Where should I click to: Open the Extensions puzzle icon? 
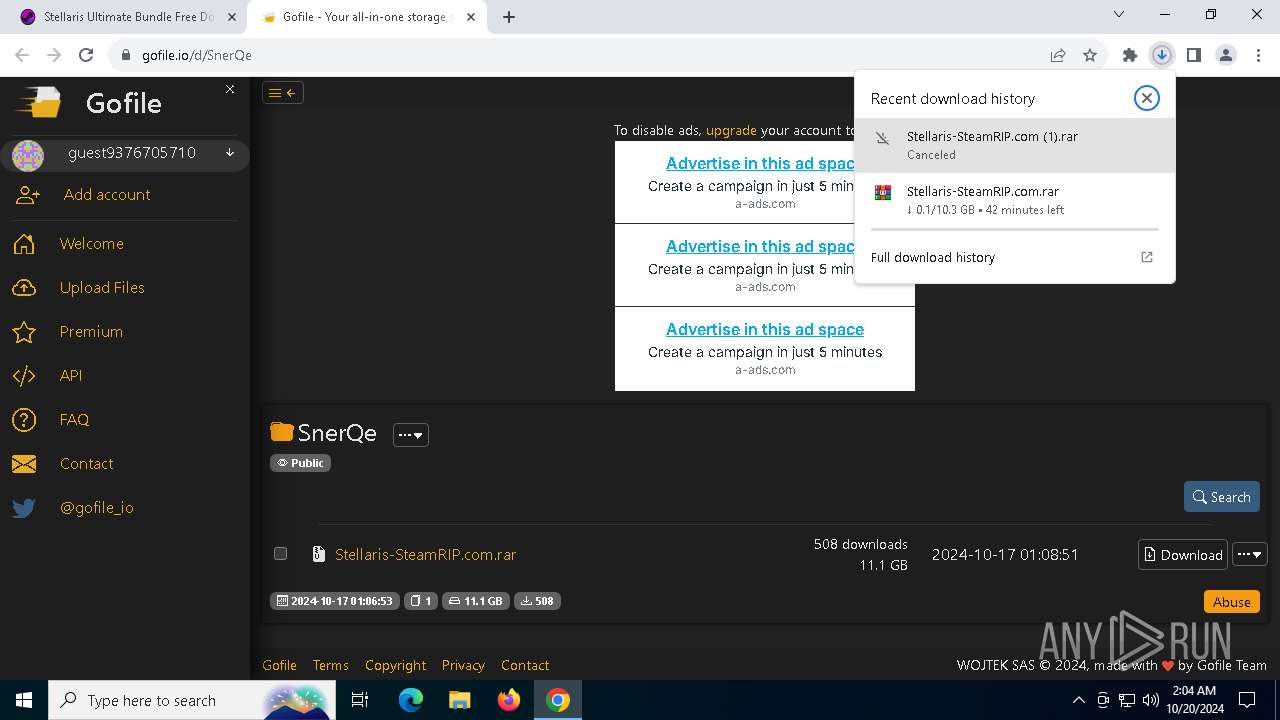point(1130,55)
